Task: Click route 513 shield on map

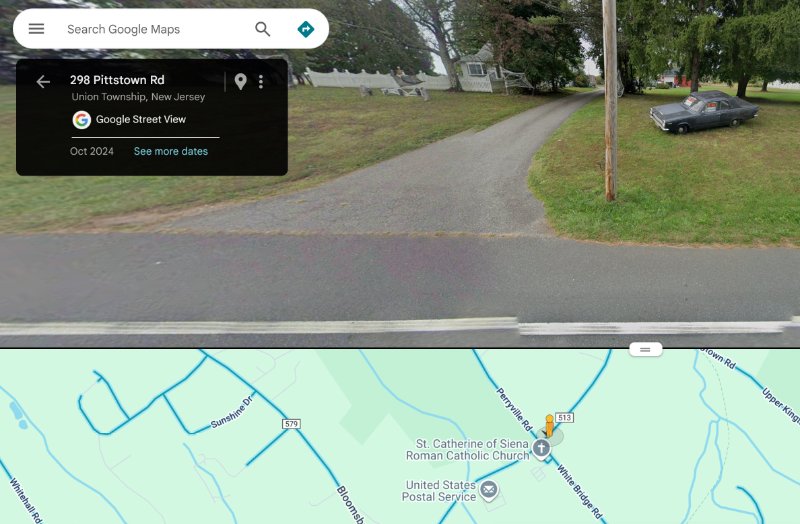Action: coord(564,417)
